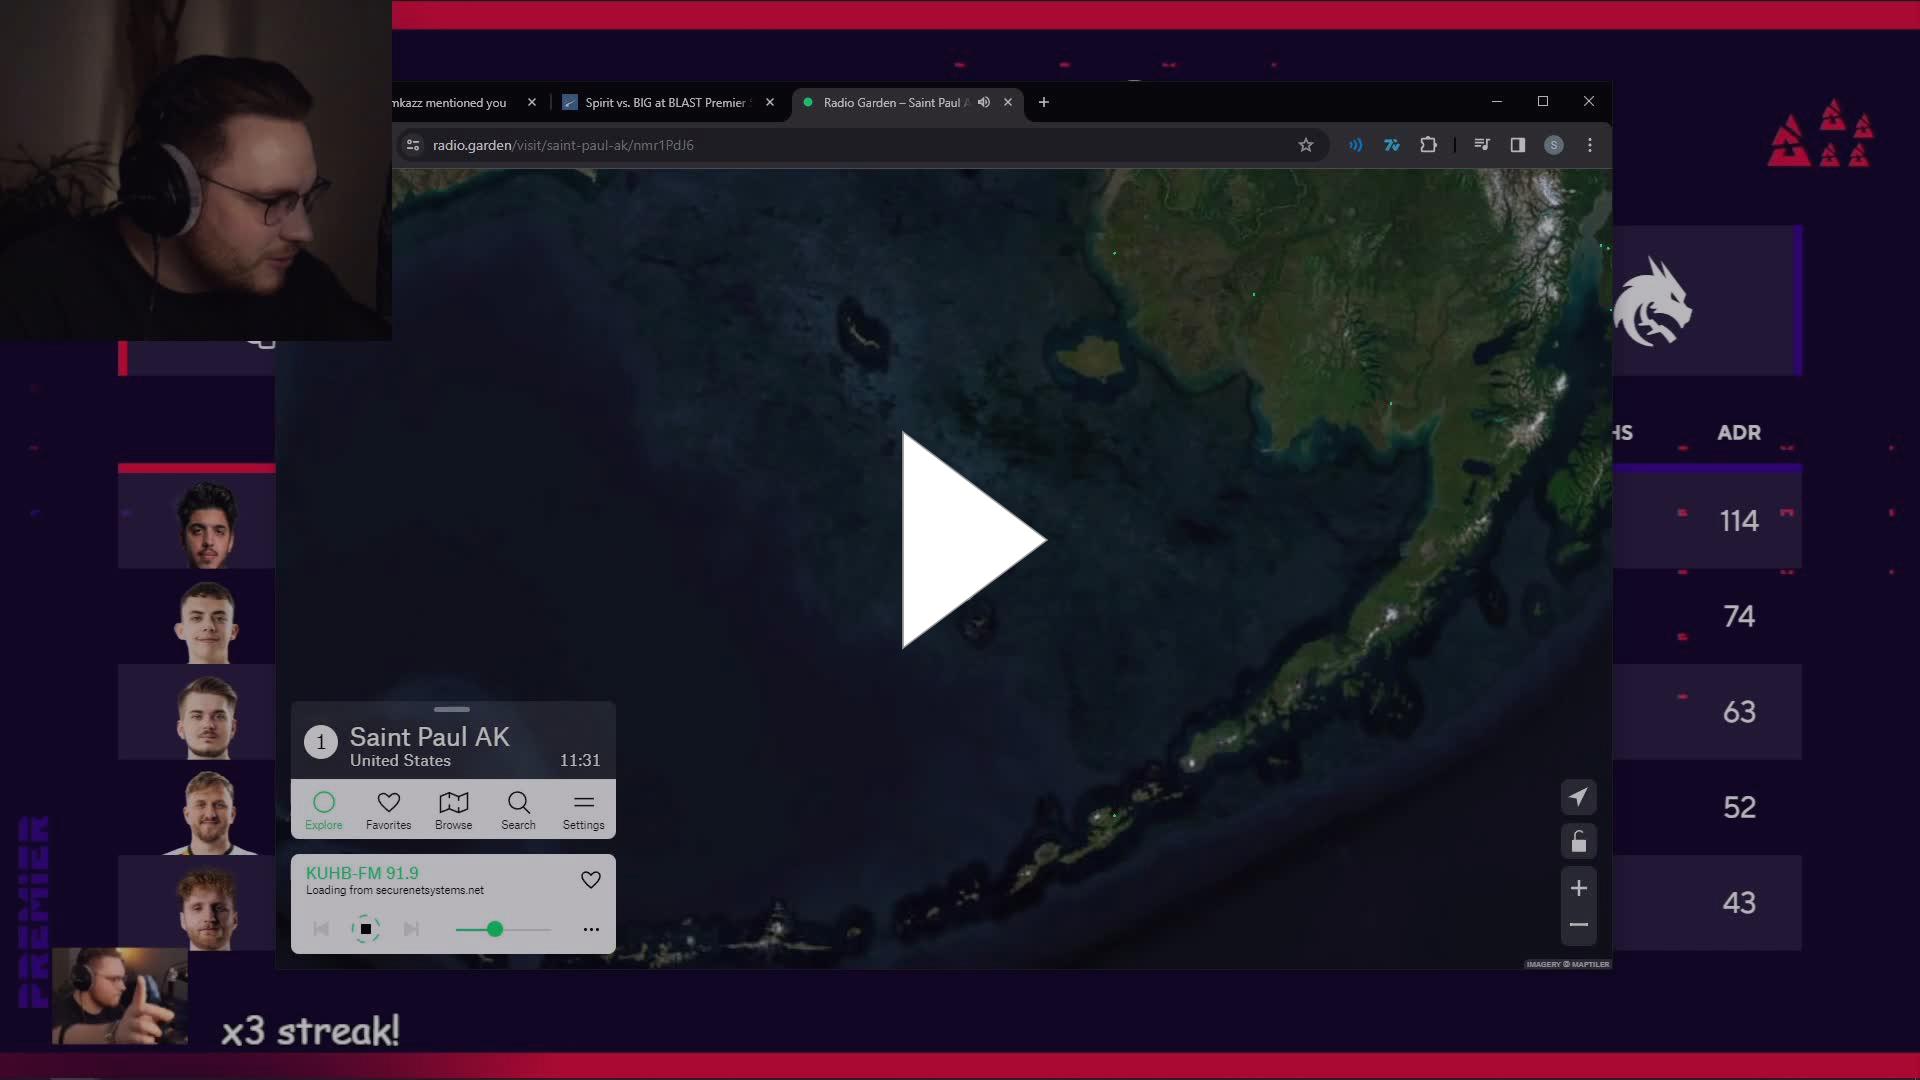Click the station count badge next to Saint Paul AK

tap(321, 742)
